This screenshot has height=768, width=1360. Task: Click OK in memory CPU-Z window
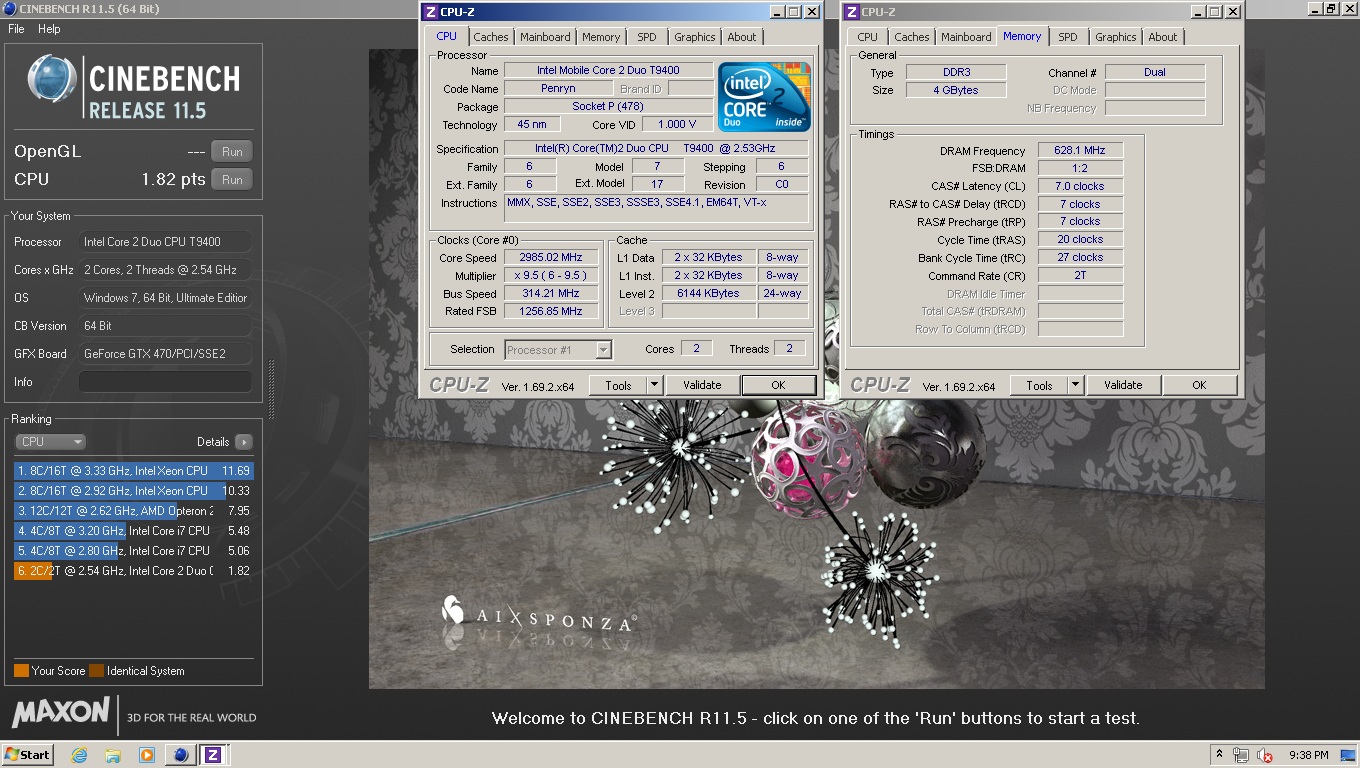point(1199,385)
